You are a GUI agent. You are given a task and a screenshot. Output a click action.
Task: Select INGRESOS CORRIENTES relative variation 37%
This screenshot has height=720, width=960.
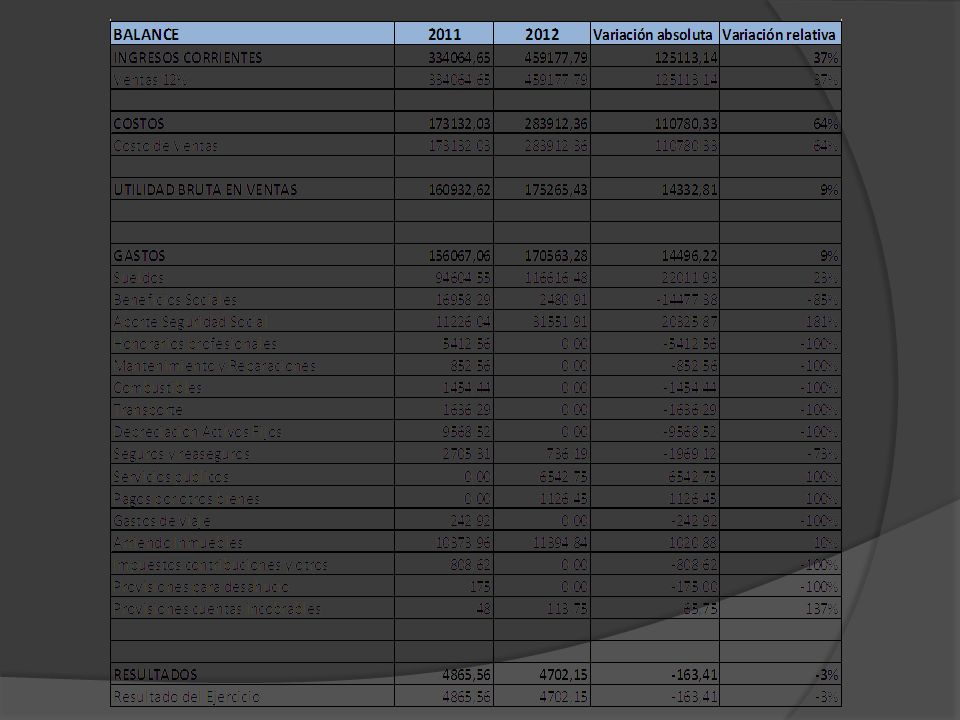coord(826,58)
